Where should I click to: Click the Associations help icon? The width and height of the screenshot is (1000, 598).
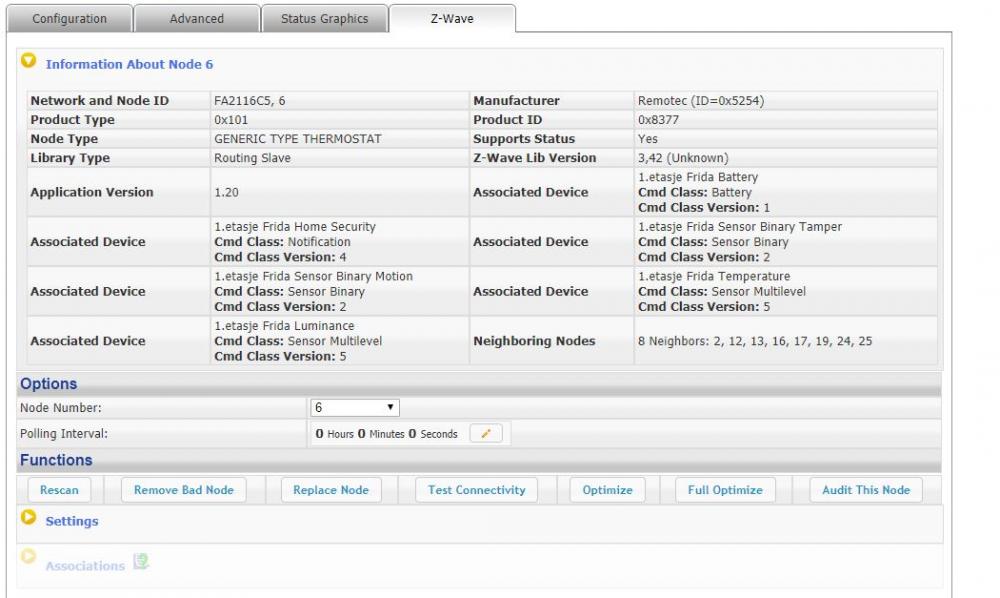(x=141, y=563)
